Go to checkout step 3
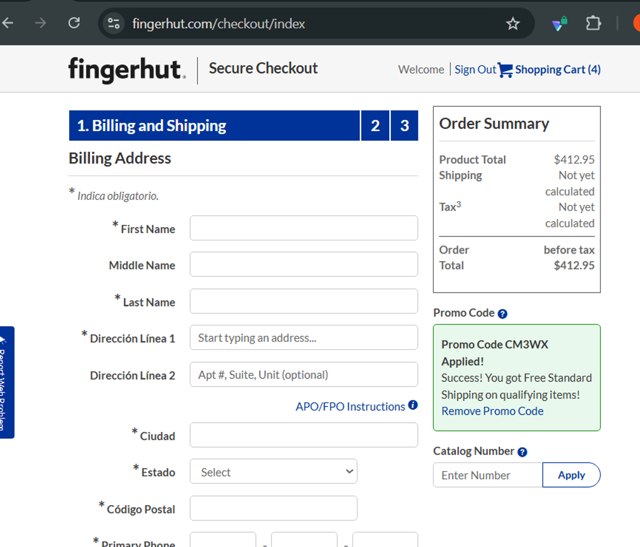The image size is (640, 547). (404, 125)
